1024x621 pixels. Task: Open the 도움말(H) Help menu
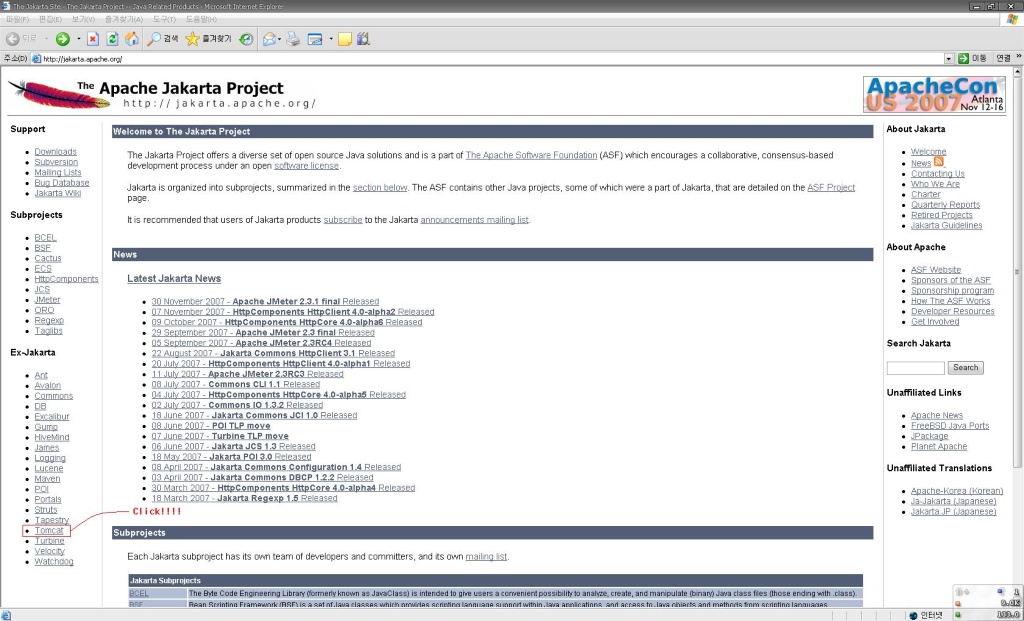pyautogui.click(x=201, y=20)
